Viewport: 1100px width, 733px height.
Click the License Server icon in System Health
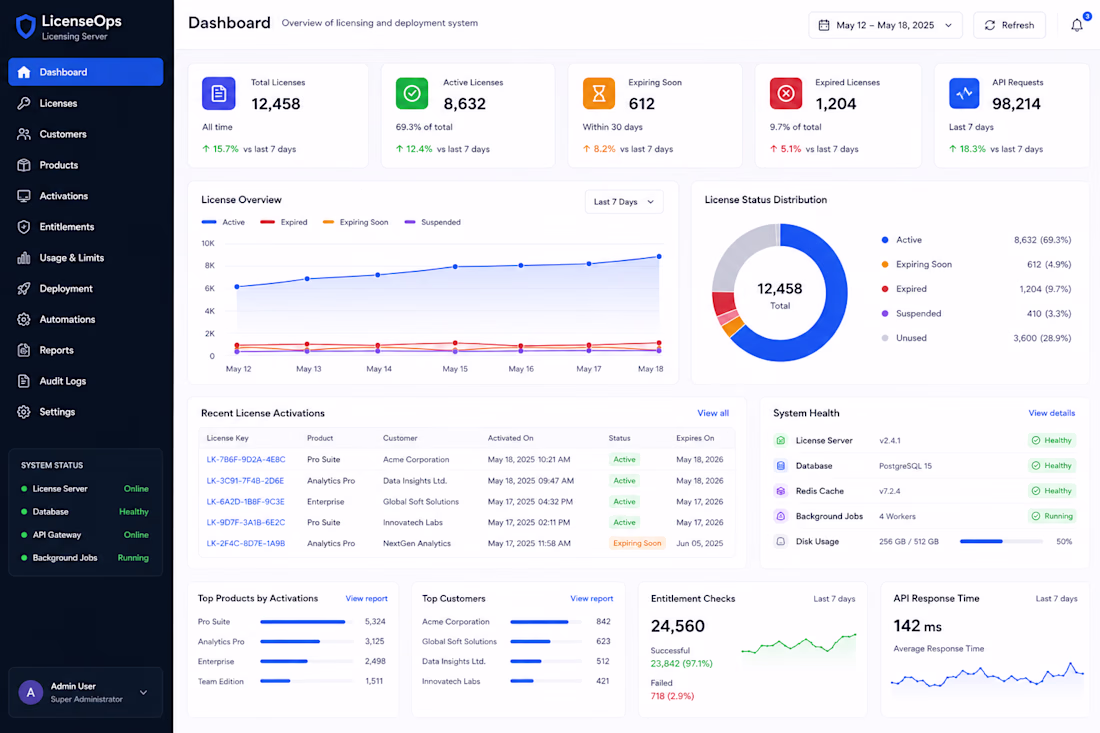point(780,441)
